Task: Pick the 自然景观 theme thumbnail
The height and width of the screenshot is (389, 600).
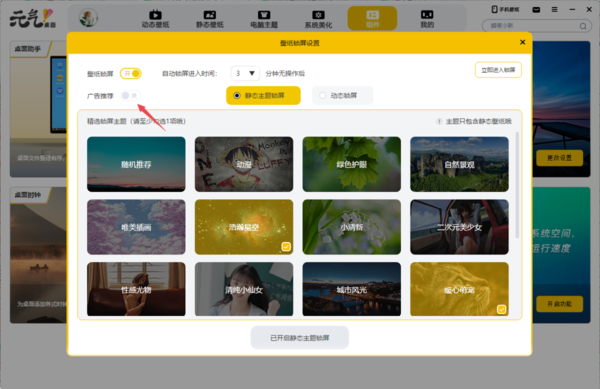Action: 459,164
